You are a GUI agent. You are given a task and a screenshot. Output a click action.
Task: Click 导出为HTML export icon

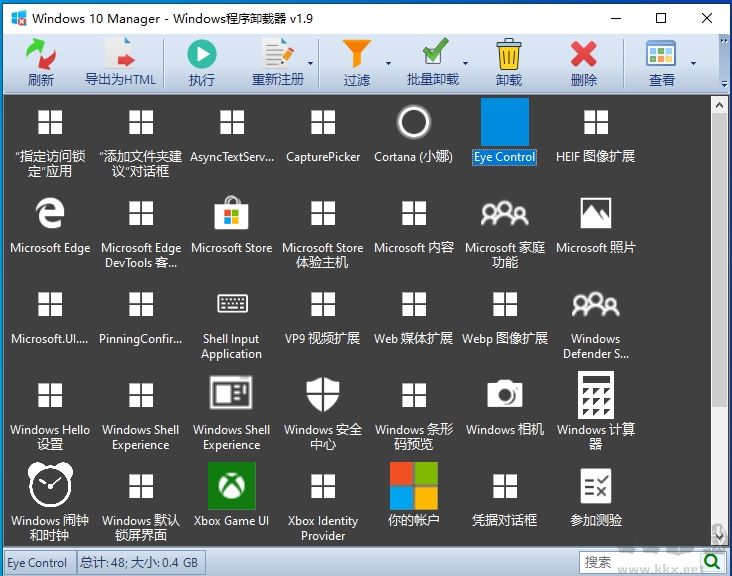tap(120, 54)
